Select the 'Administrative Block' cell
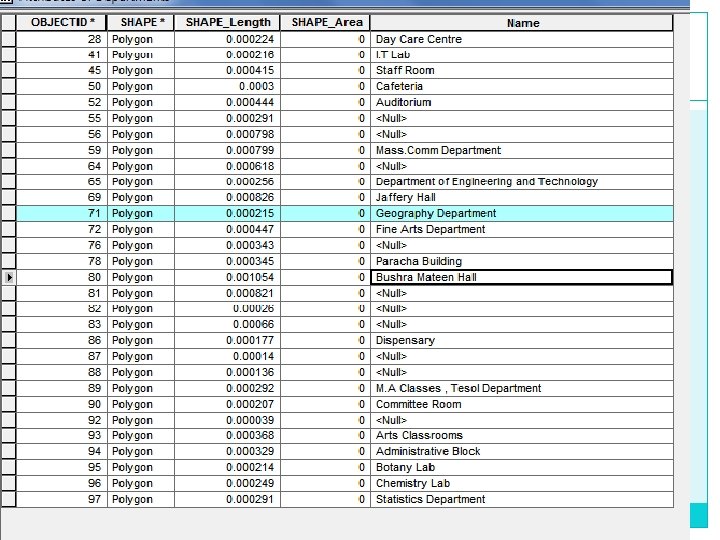Image resolution: width=720 pixels, height=540 pixels. pos(522,451)
